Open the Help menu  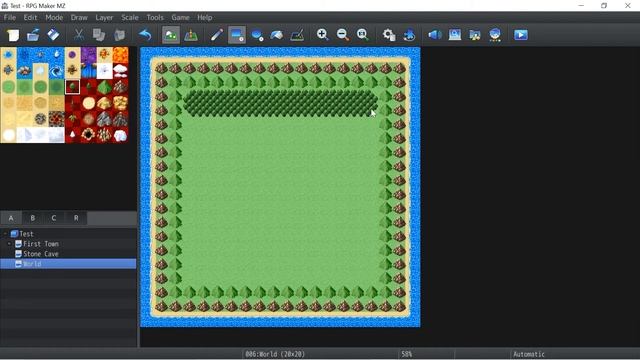click(x=204, y=18)
